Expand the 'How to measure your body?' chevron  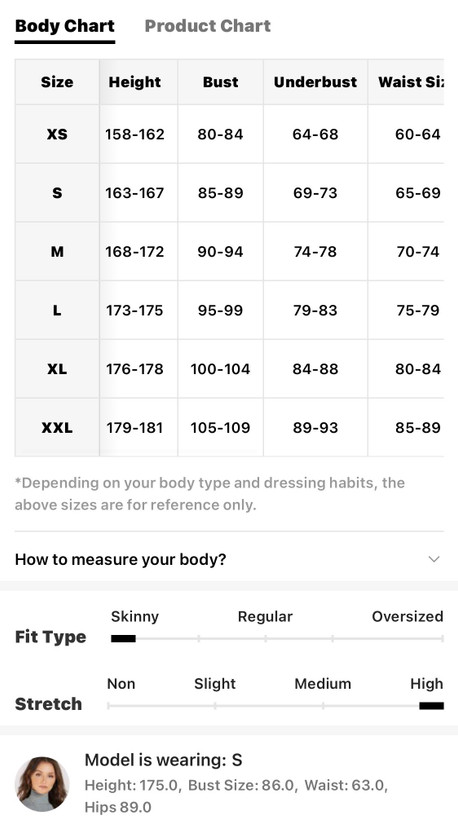[433, 559]
